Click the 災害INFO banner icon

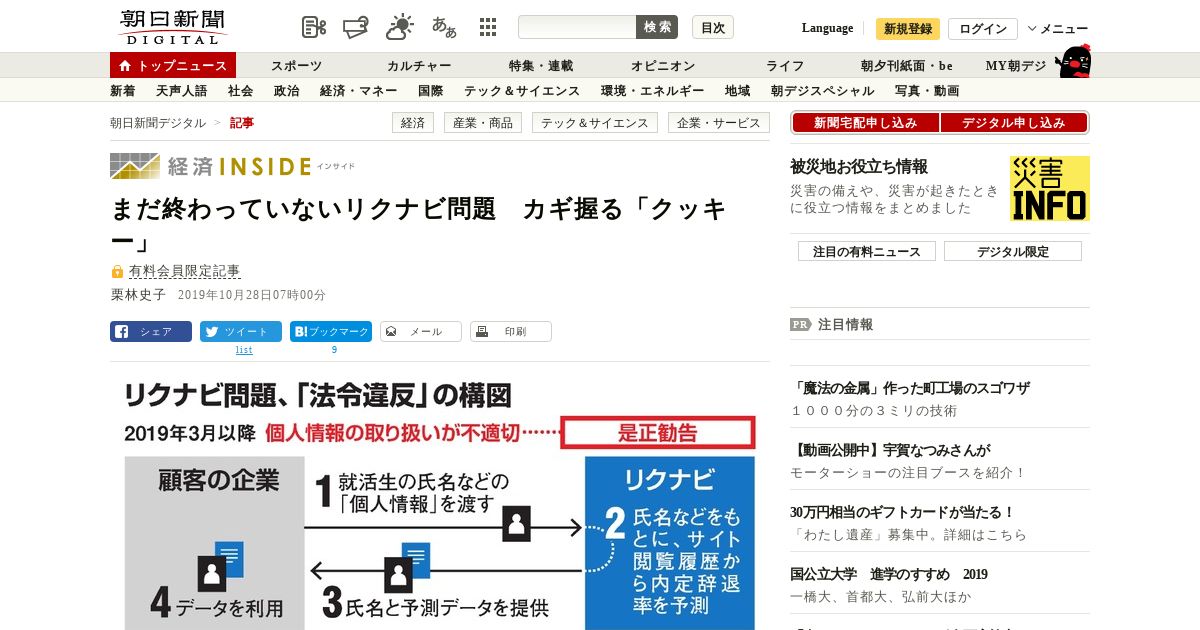click(1049, 188)
